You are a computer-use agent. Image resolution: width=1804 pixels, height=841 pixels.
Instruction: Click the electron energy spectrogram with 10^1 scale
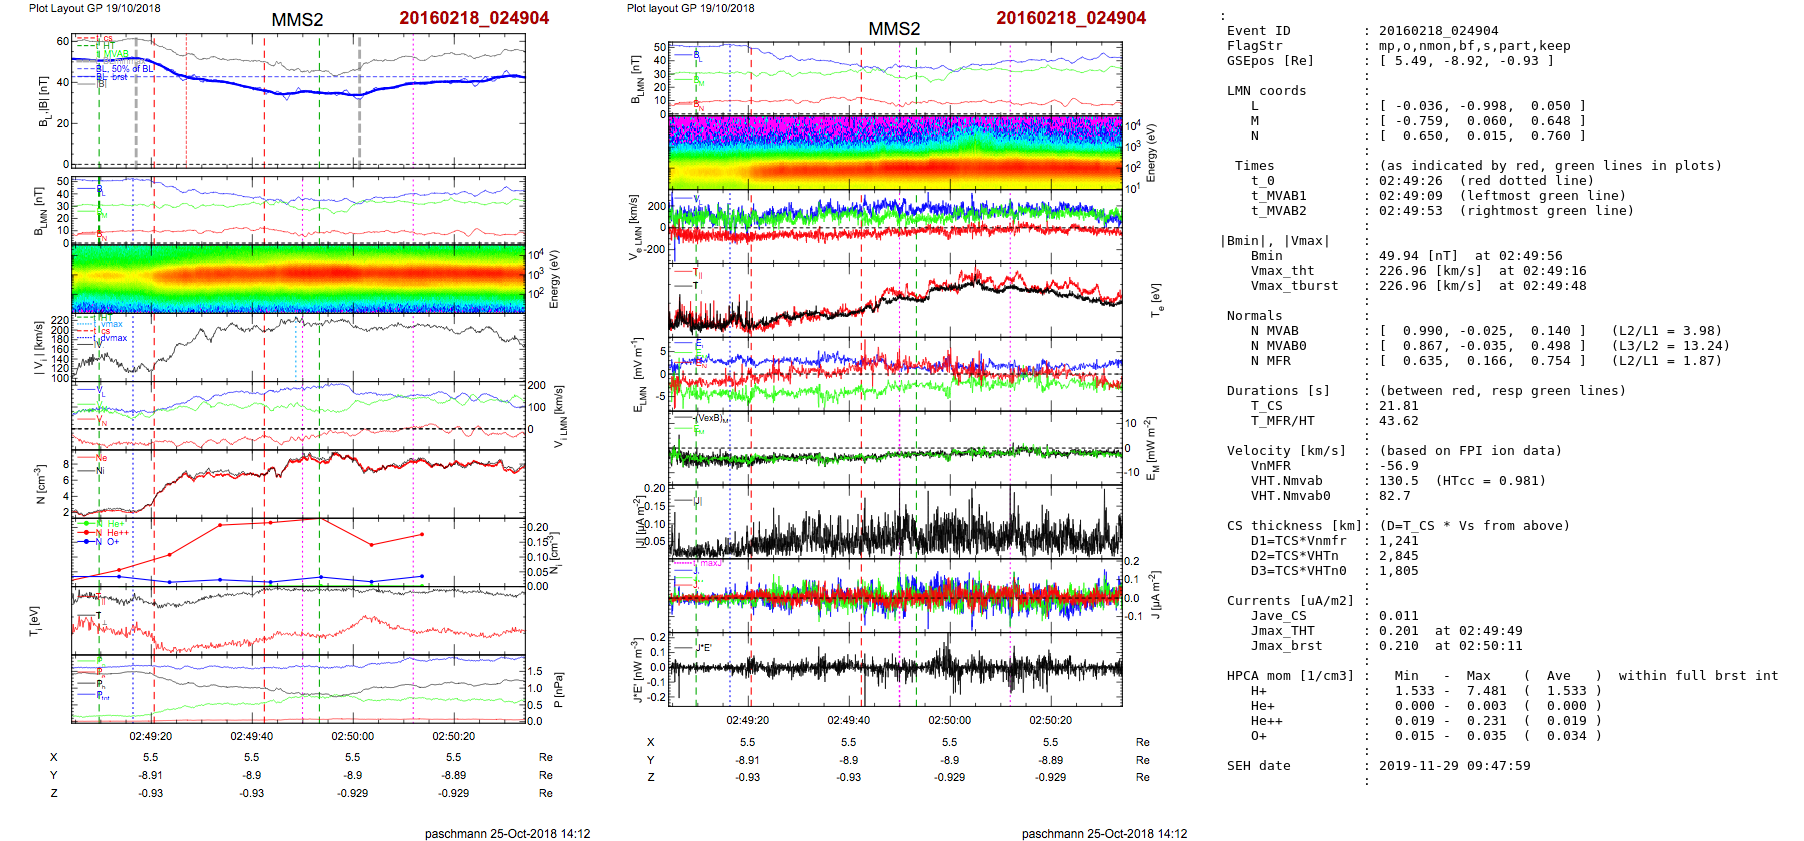tap(894, 152)
